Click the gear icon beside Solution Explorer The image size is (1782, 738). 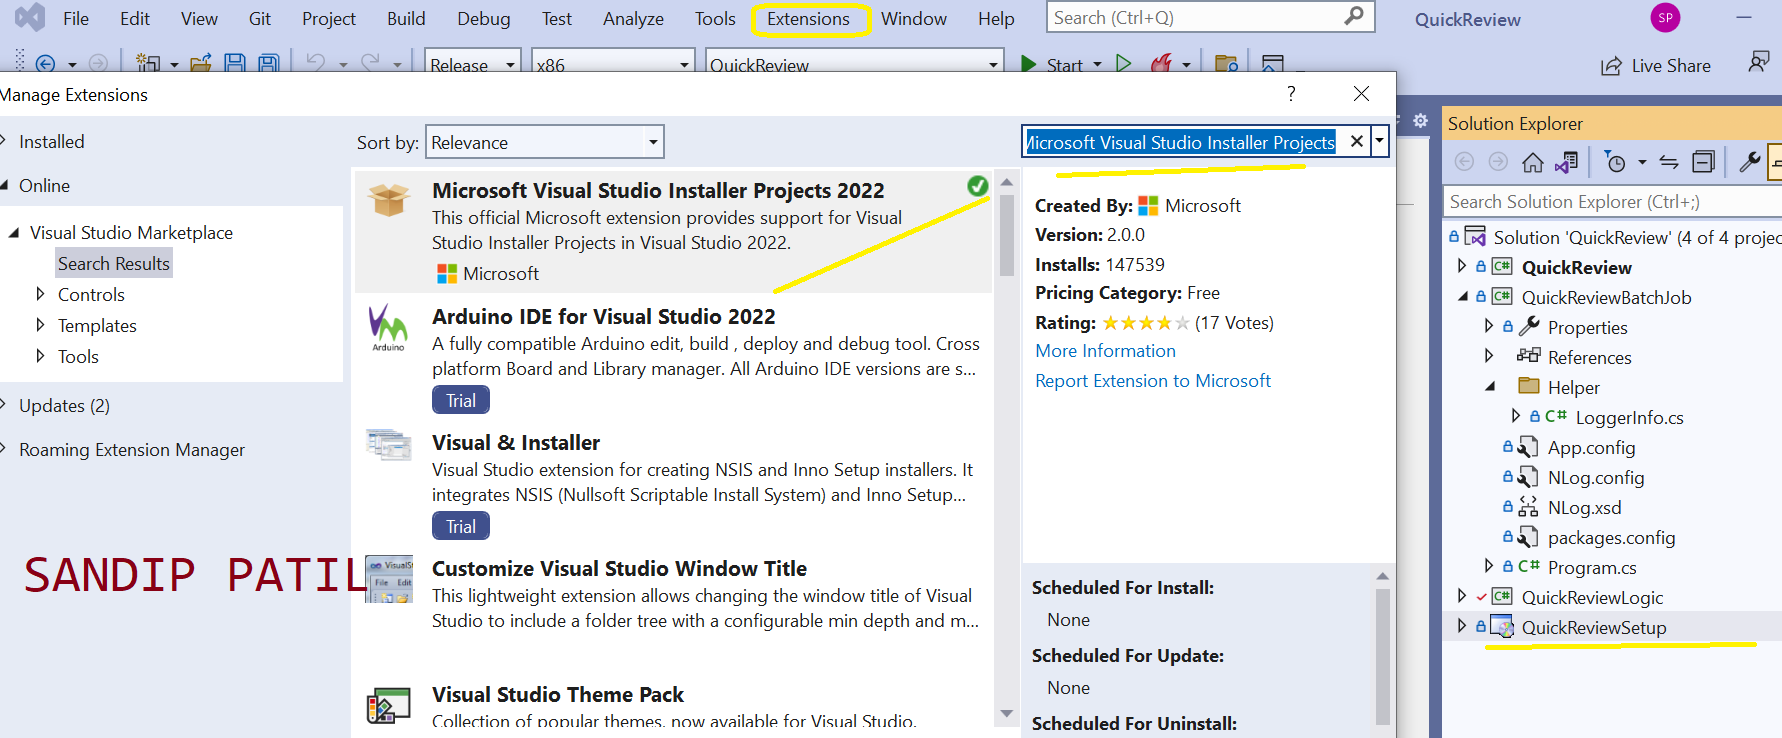(x=1420, y=121)
